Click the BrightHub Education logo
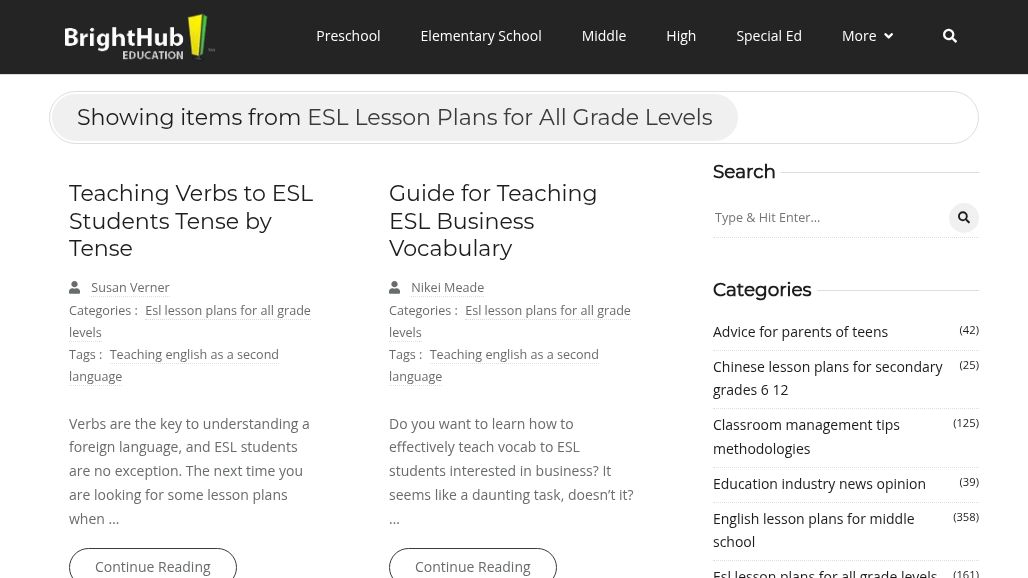Image resolution: width=1028 pixels, height=578 pixels. pos(139,37)
